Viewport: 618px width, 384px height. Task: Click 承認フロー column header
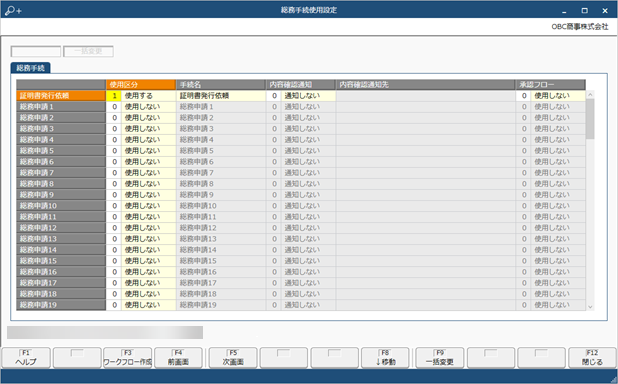(551, 84)
